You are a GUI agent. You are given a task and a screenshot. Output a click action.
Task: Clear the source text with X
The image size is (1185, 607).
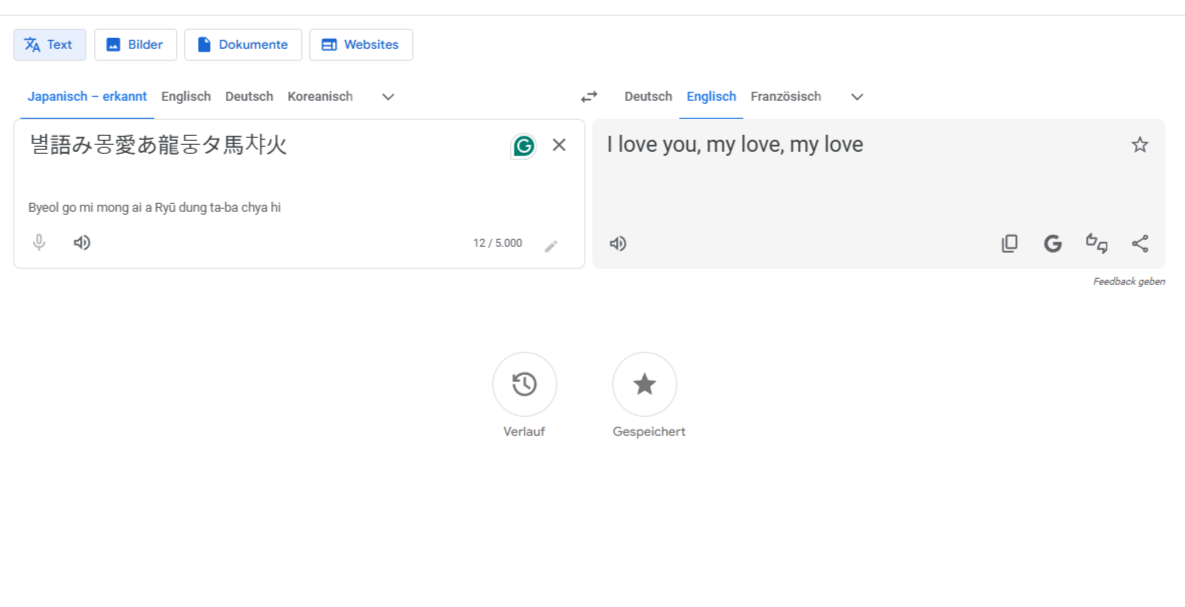559,145
